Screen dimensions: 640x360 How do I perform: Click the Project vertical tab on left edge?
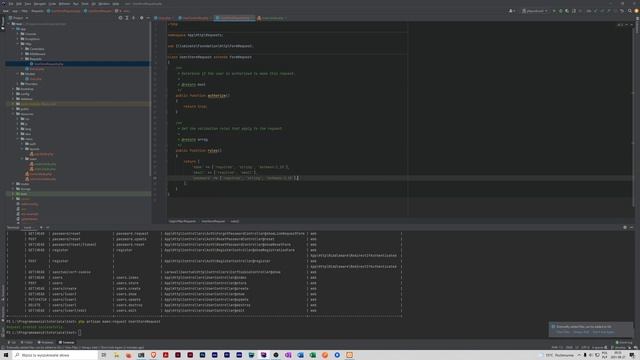pyautogui.click(x=3, y=23)
